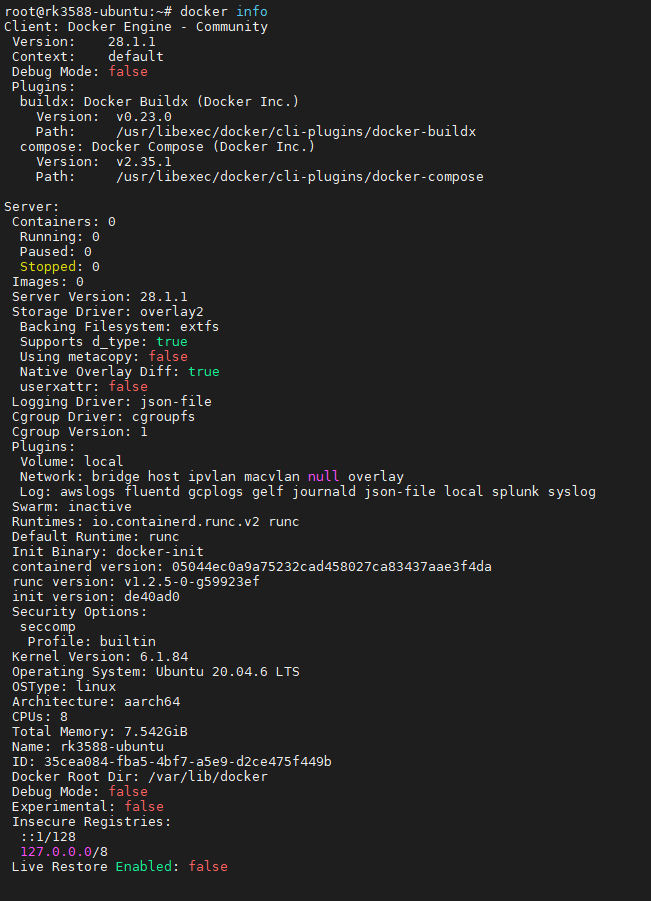Click the red "false" beside Using metacopy
Viewport: 651px width, 901px height.
(167, 356)
